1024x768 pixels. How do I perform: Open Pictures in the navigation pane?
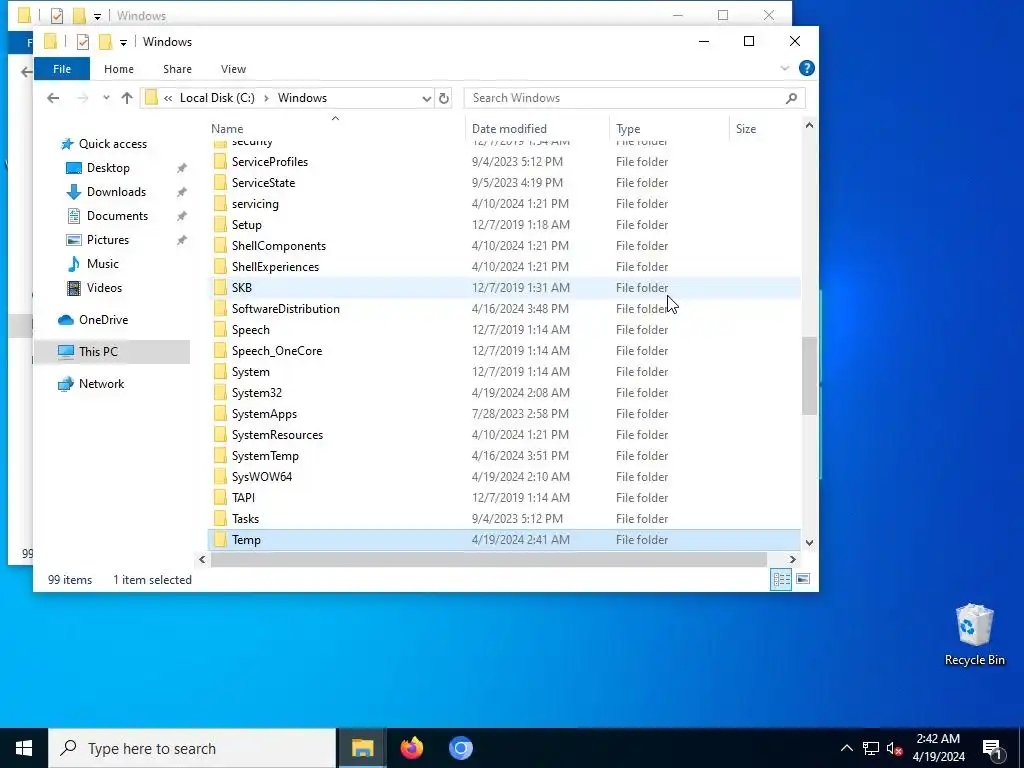point(107,240)
